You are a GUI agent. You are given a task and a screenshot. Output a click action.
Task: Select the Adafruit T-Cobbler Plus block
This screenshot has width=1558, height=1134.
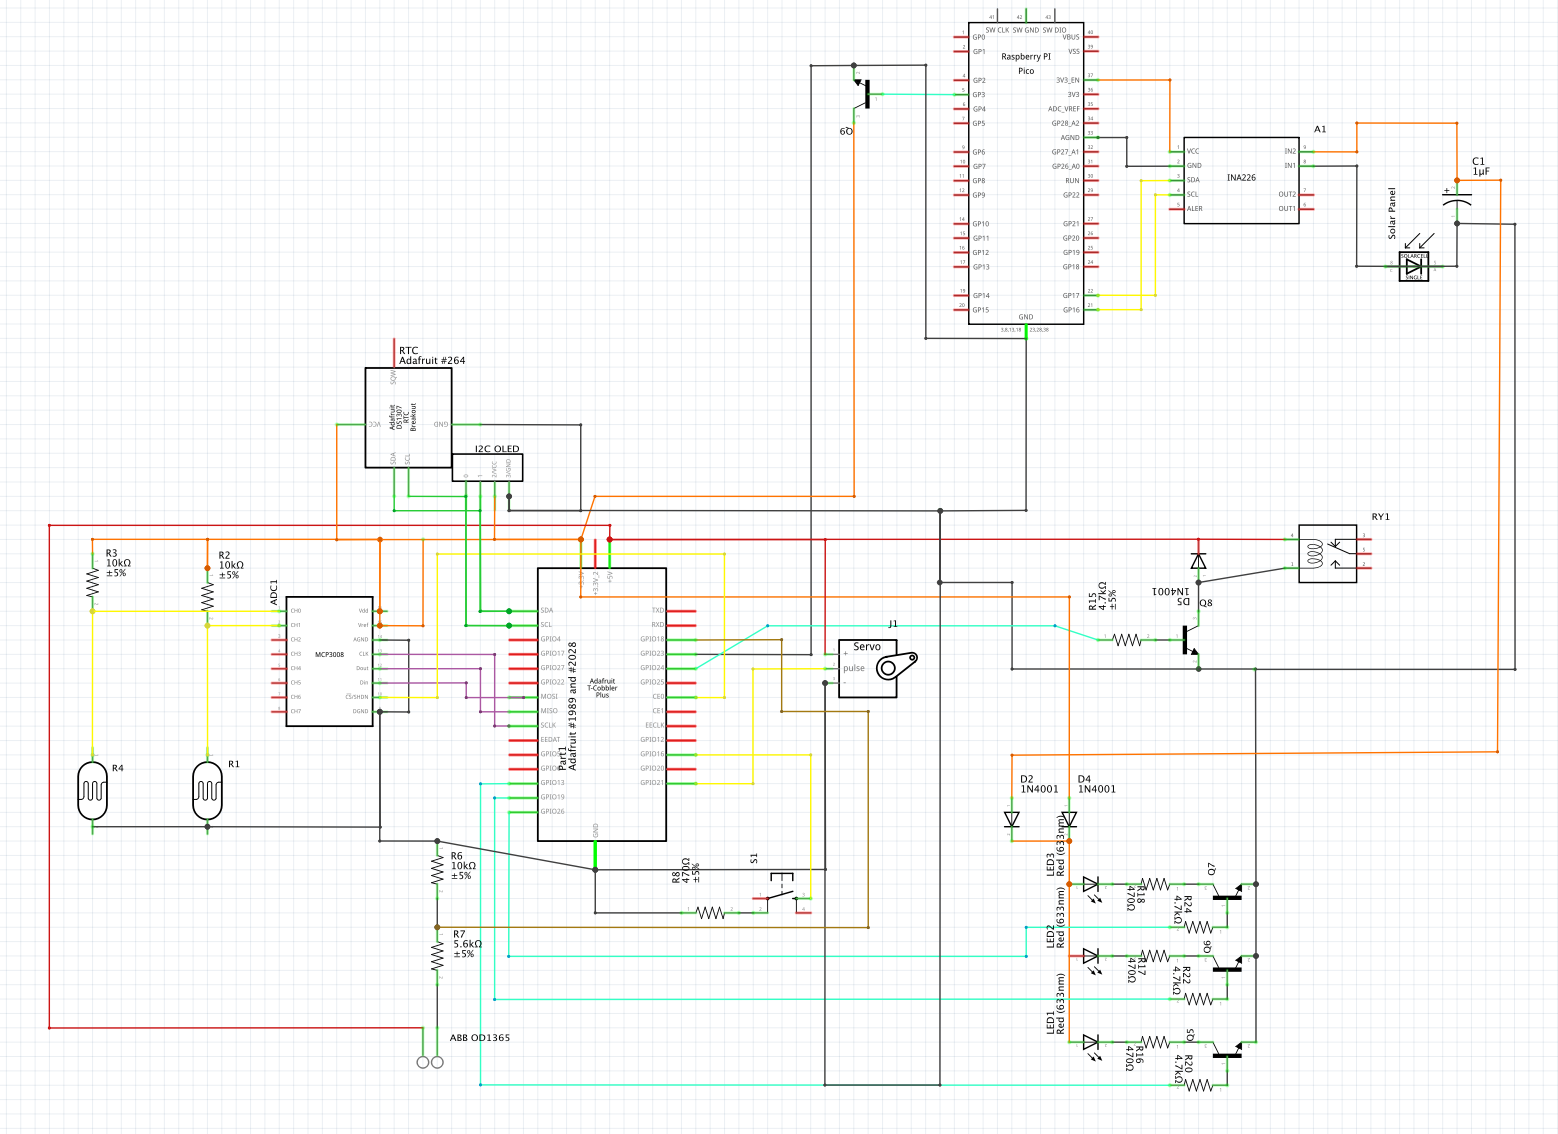602,704
